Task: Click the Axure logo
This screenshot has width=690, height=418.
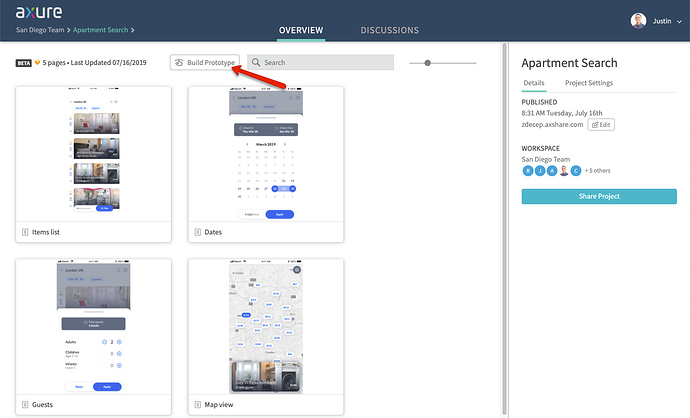Action: [x=39, y=12]
